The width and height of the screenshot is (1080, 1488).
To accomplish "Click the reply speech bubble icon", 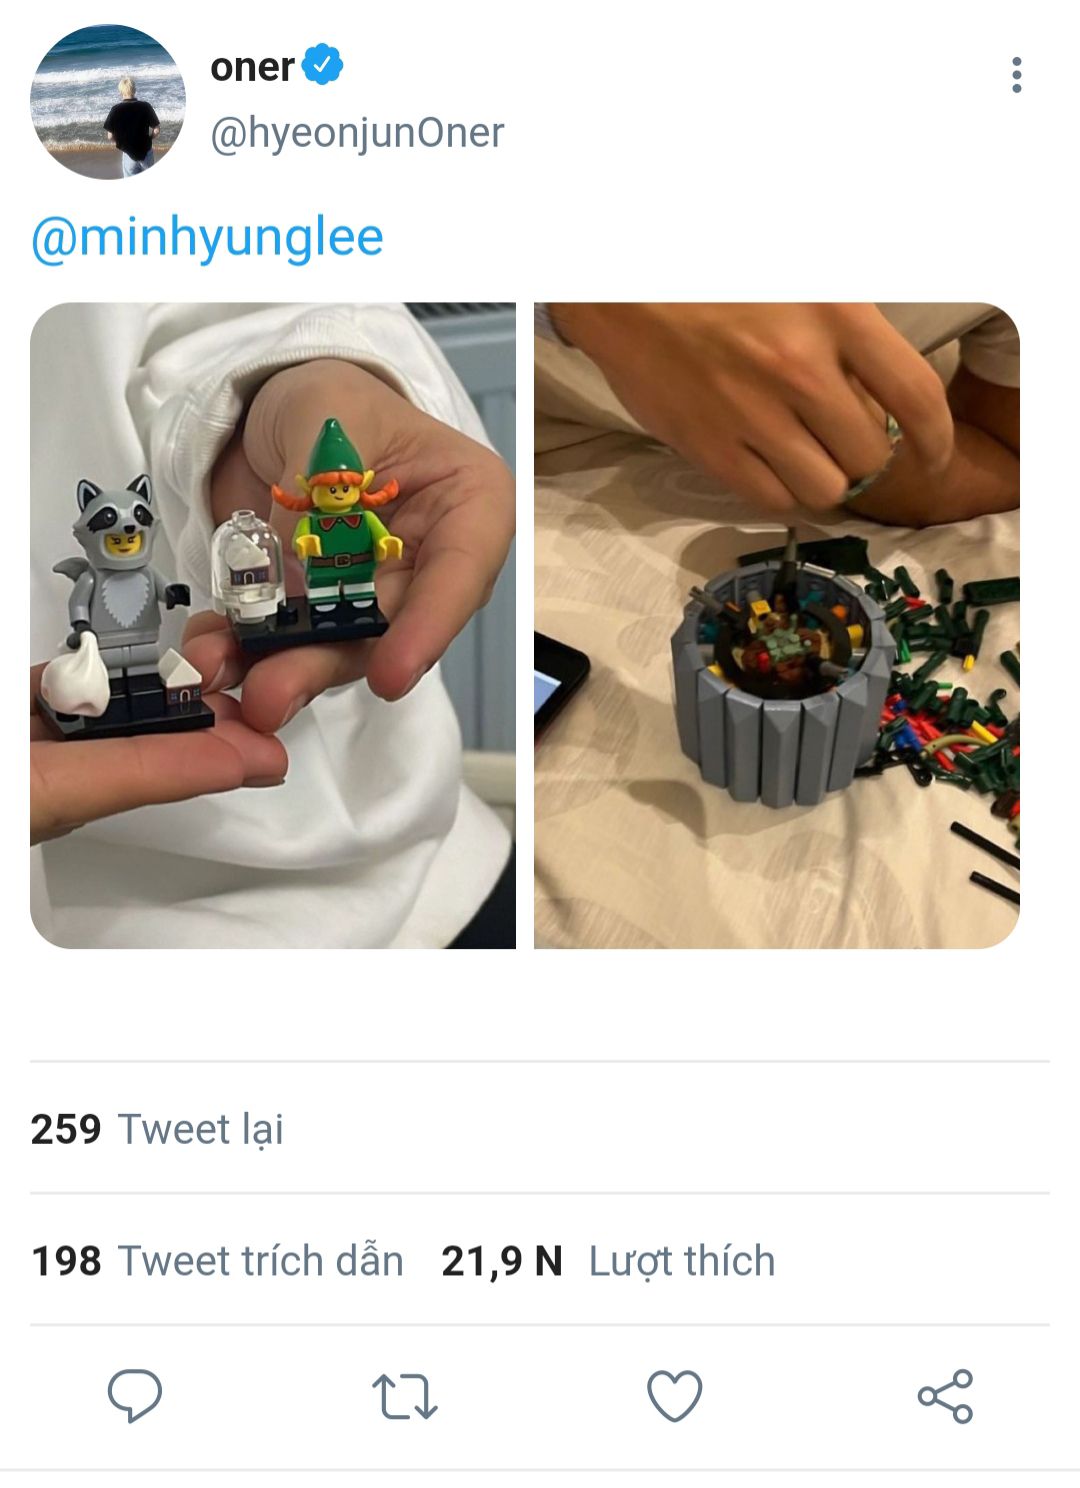I will point(135,1394).
